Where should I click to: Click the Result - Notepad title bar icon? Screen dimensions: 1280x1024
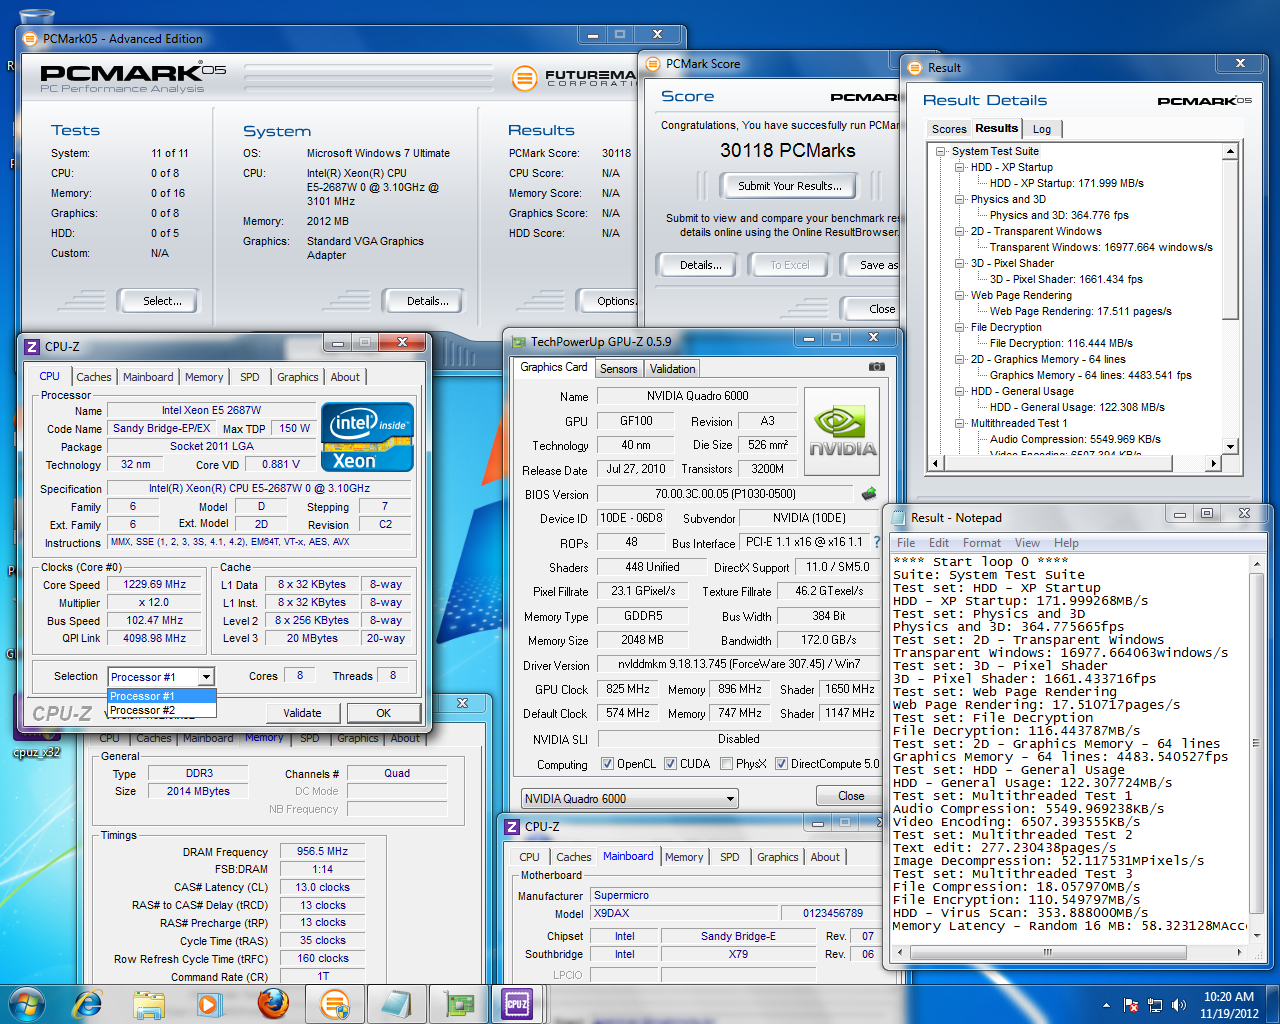click(897, 517)
